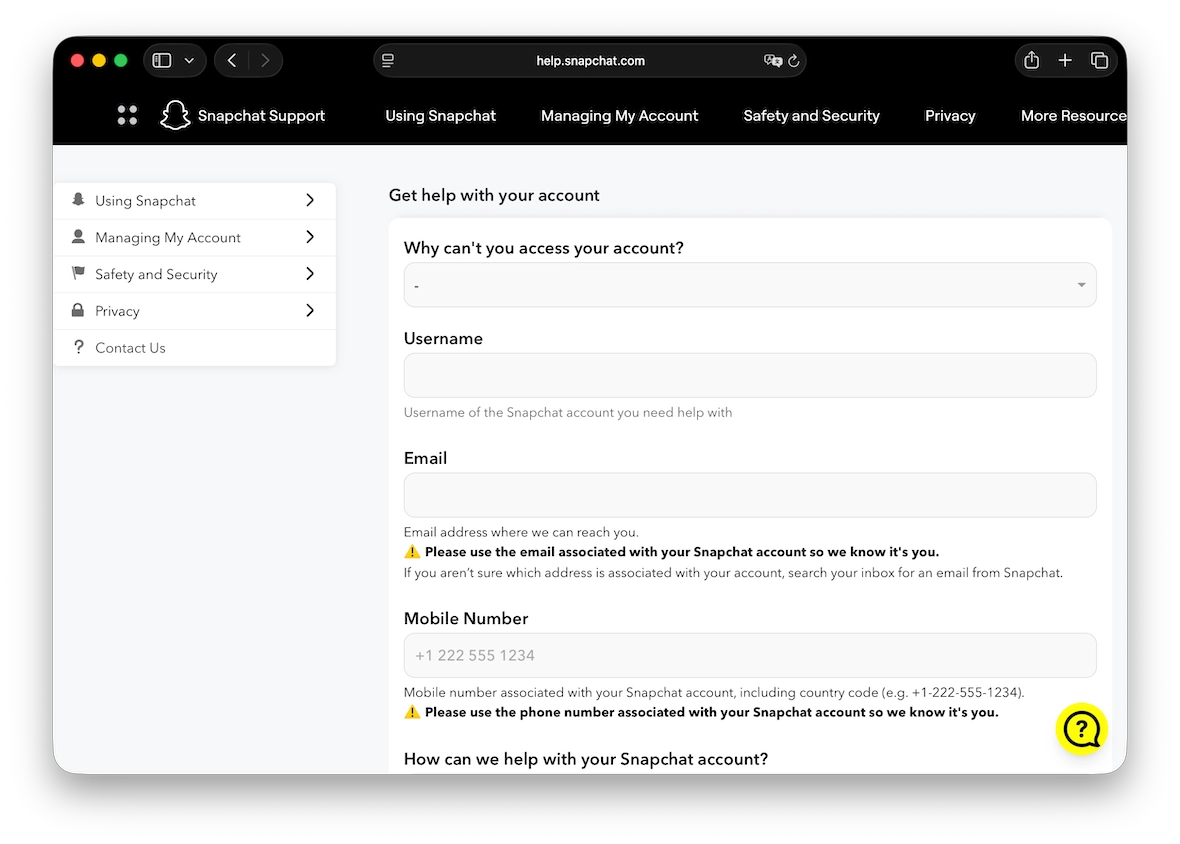This screenshot has width=1180, height=844.
Task: Click the translate icon in address bar
Action: pos(773,61)
